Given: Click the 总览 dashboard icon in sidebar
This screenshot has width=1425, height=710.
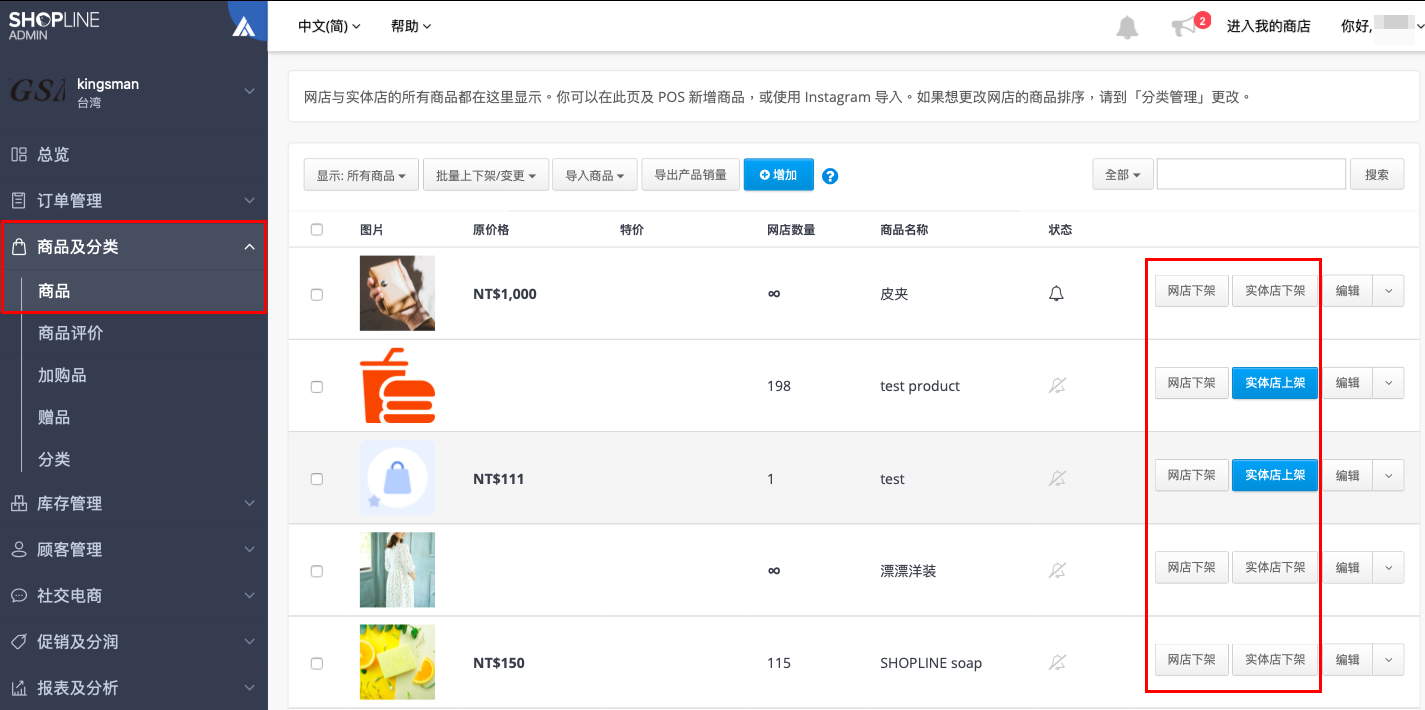Looking at the screenshot, I should point(19,154).
